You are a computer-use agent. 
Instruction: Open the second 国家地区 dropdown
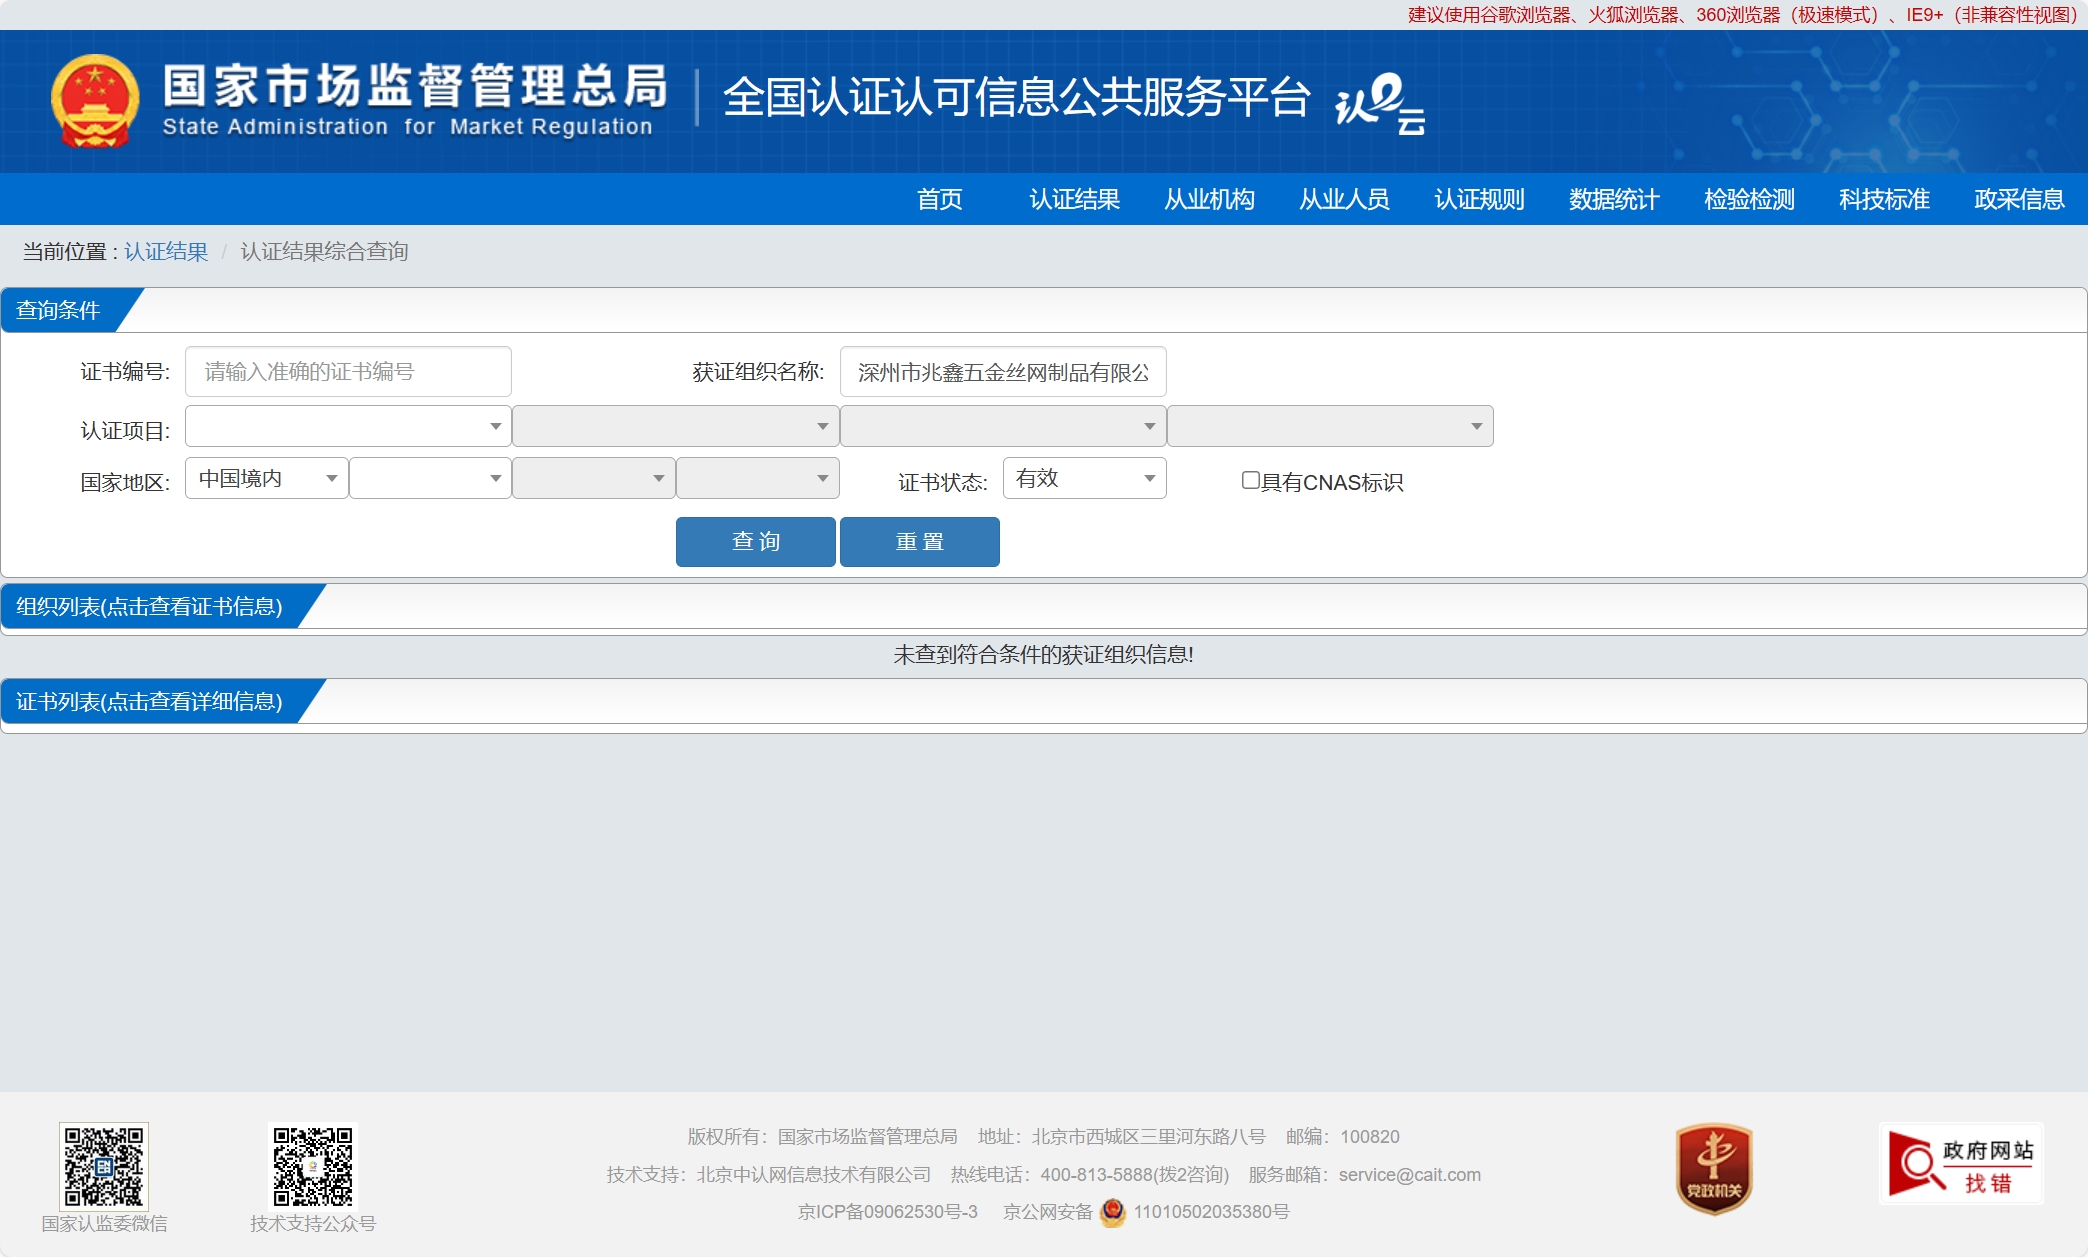tap(430, 478)
